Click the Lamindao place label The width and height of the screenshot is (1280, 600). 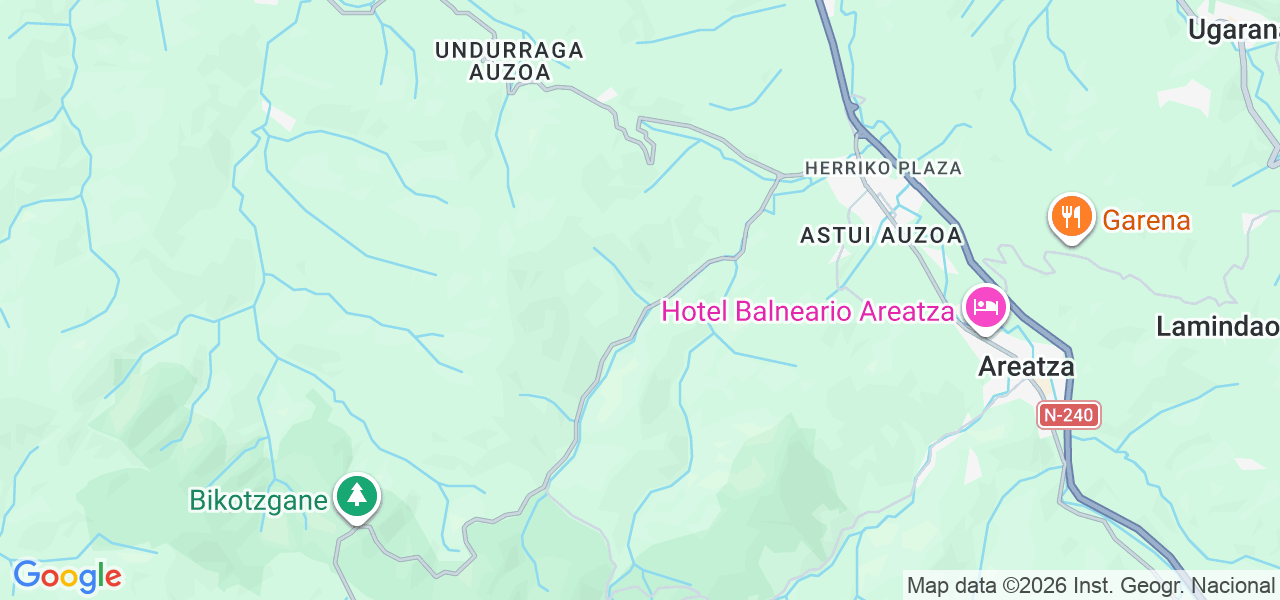point(1218,326)
